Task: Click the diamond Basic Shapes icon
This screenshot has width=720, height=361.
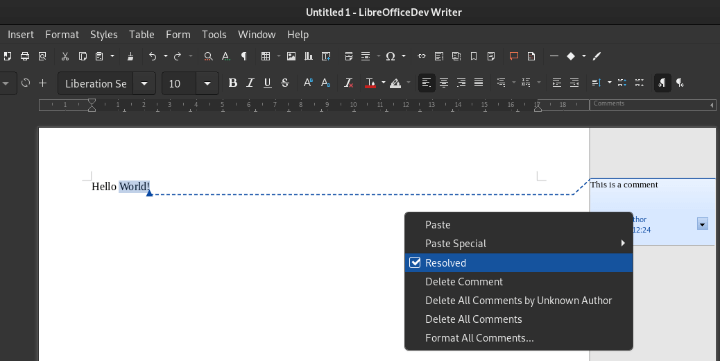Action: (x=571, y=56)
